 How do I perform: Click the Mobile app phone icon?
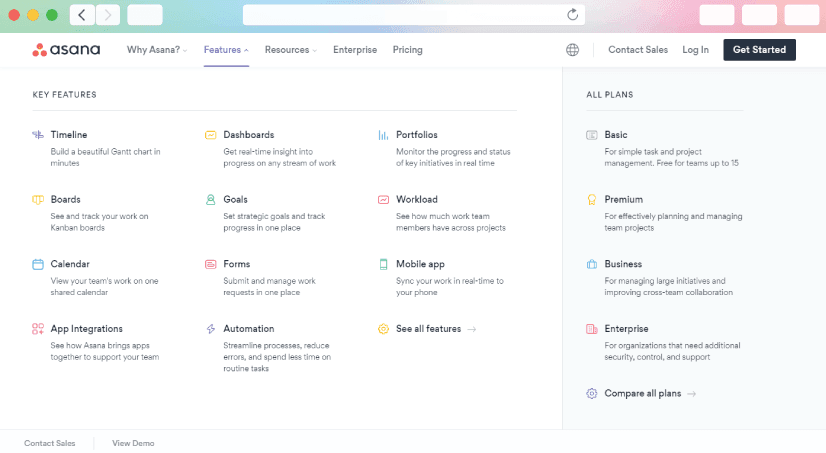383,264
